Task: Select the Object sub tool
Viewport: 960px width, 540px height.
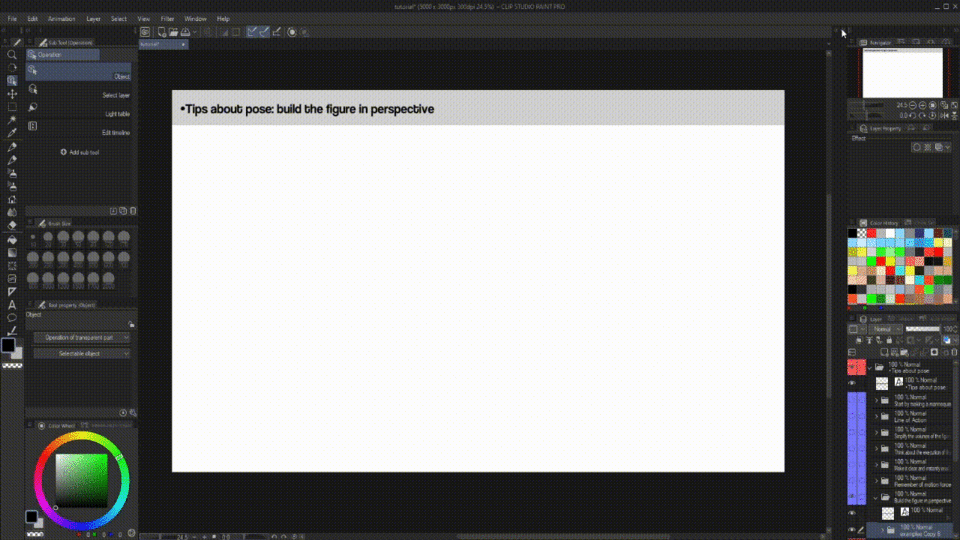Action: (x=78, y=72)
